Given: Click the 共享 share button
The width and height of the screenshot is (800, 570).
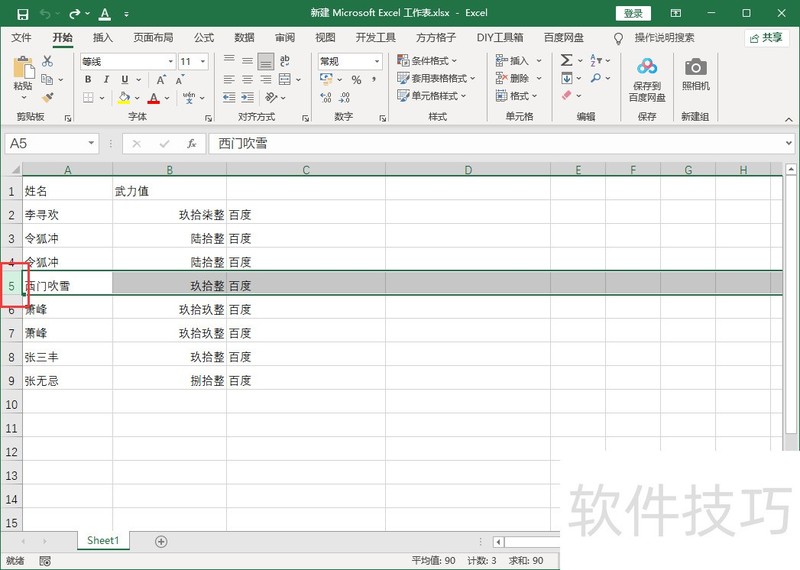Looking at the screenshot, I should [x=766, y=38].
